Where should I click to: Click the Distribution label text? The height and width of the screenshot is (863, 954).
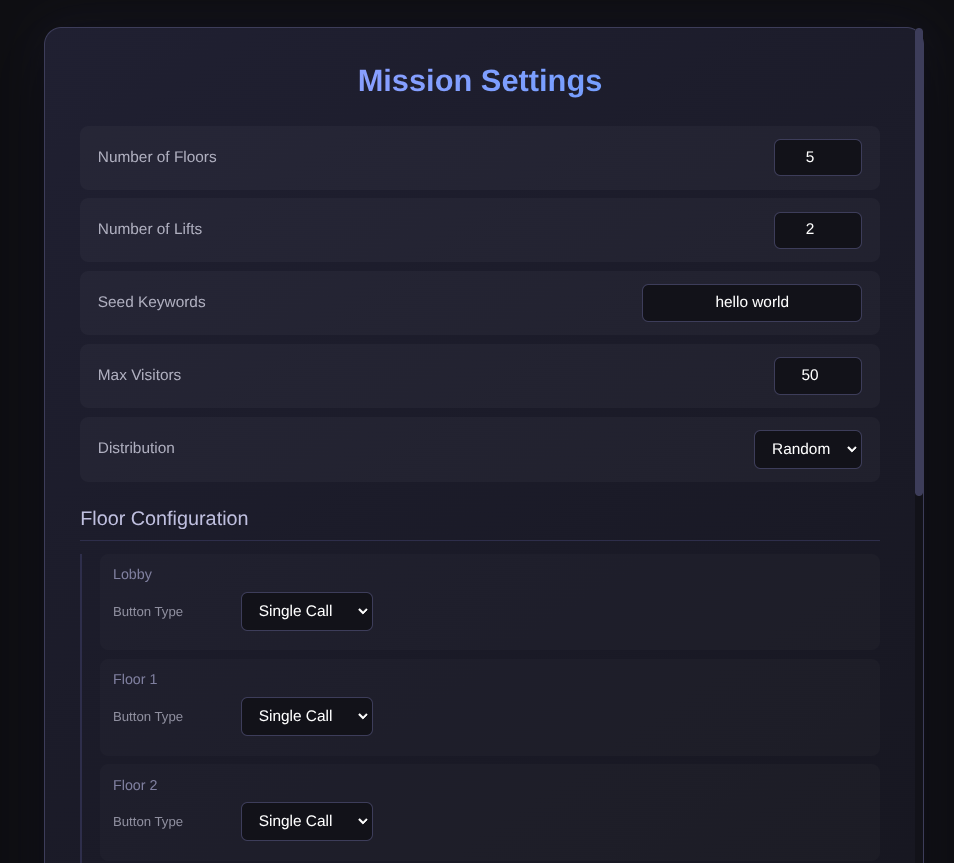[x=136, y=448]
